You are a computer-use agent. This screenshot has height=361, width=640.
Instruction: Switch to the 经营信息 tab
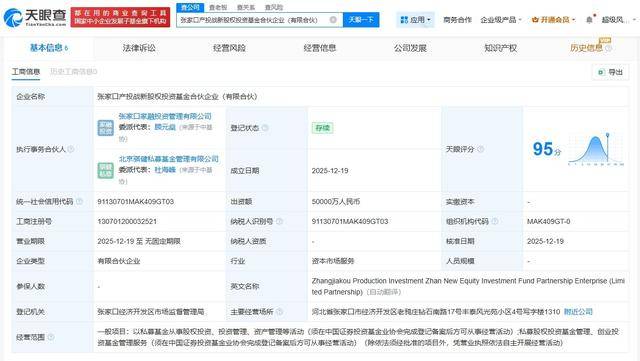pyautogui.click(x=320, y=48)
